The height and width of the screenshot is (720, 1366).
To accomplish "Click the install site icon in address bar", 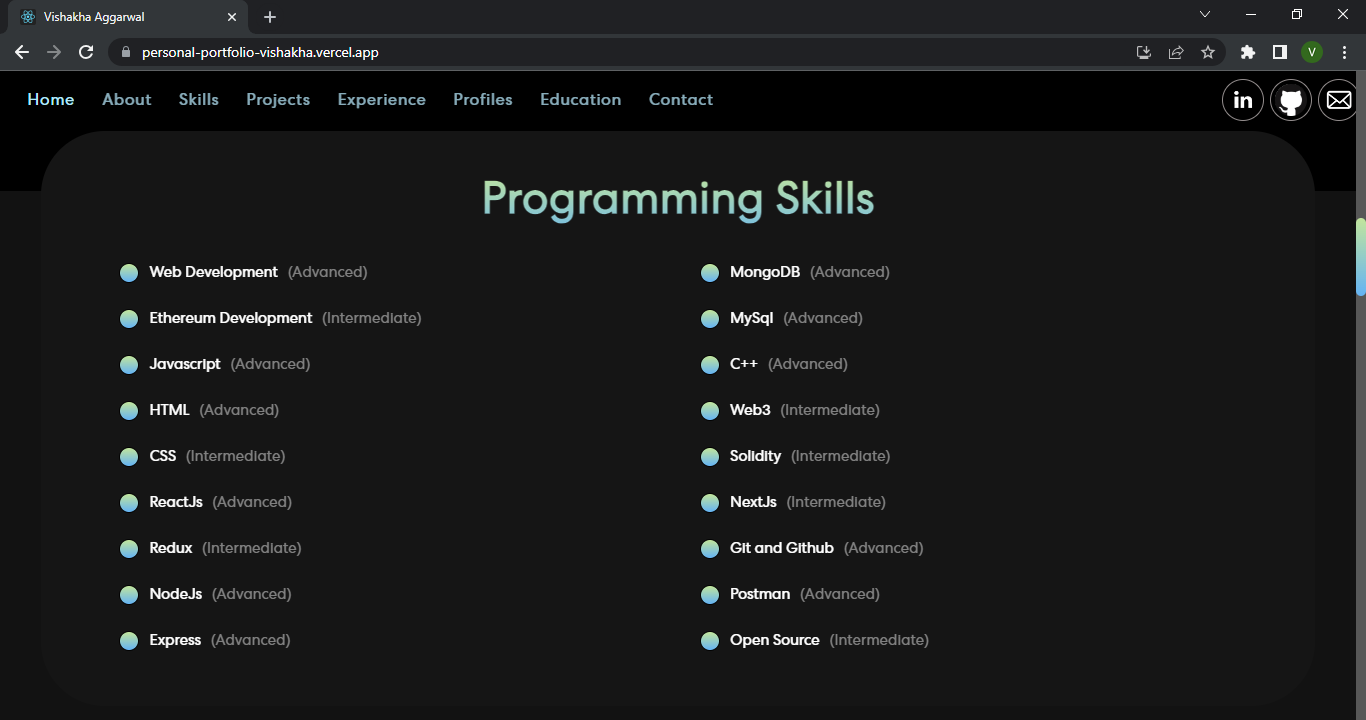I will pyautogui.click(x=1143, y=51).
